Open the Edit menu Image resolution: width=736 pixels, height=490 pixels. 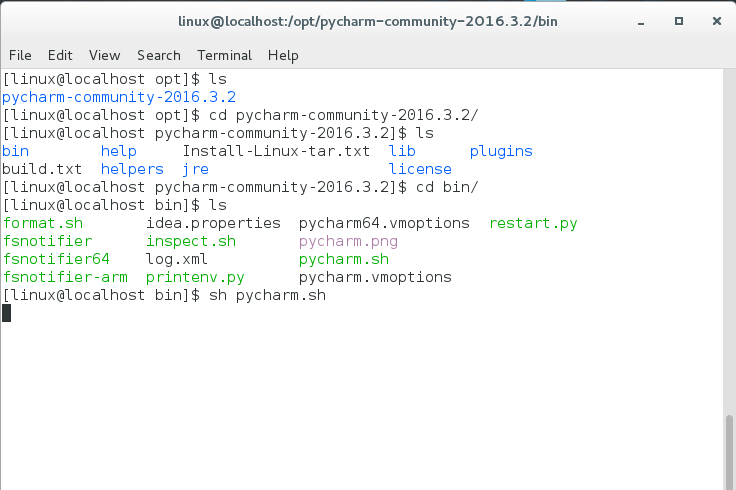(60, 55)
